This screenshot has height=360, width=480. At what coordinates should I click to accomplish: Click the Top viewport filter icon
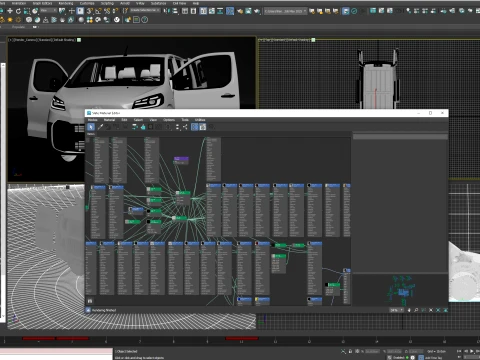pyautogui.click(x=313, y=40)
